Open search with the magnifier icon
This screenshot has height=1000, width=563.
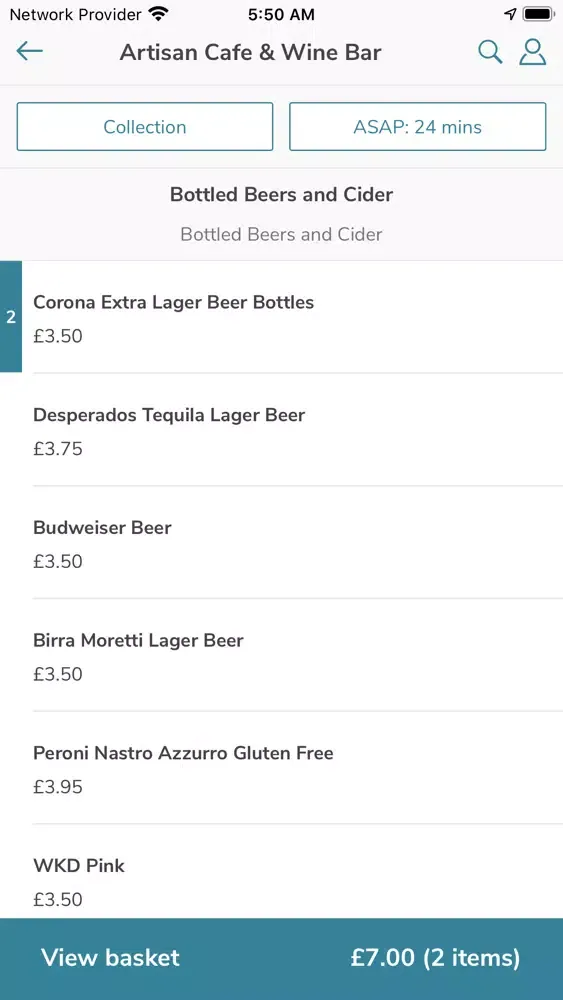click(x=490, y=52)
